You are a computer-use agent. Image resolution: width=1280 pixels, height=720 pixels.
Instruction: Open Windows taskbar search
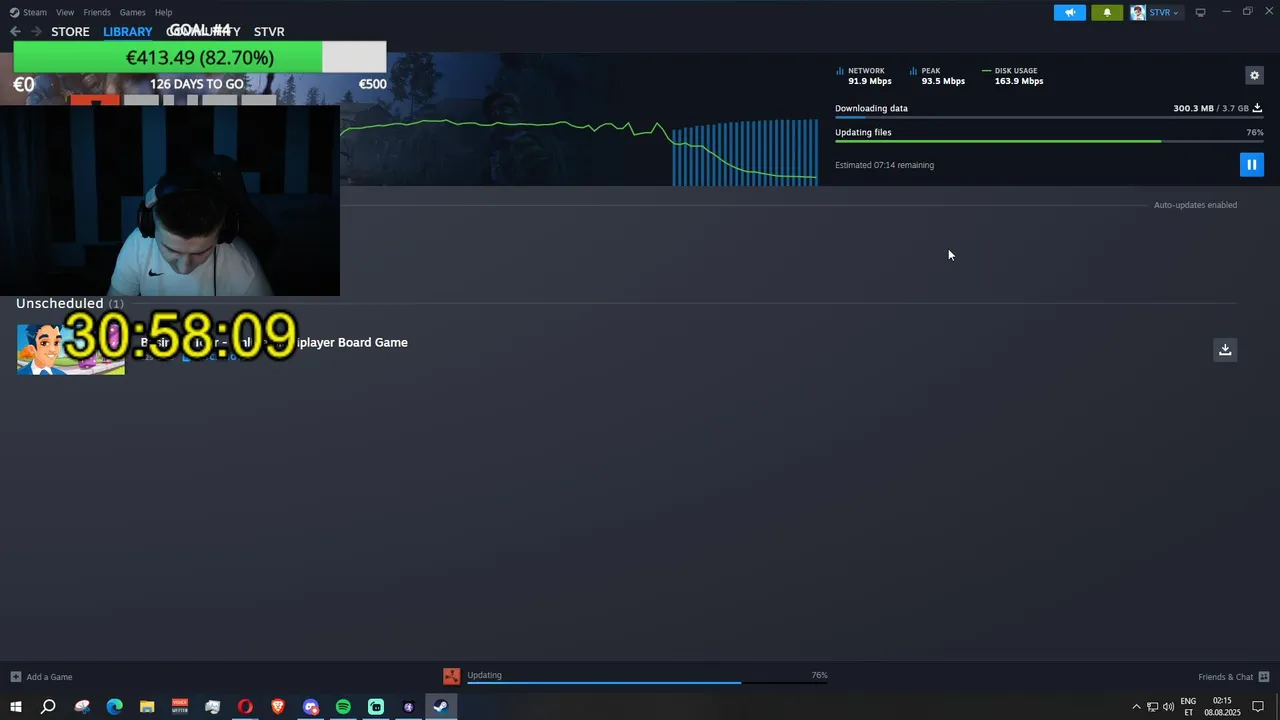[x=48, y=707]
